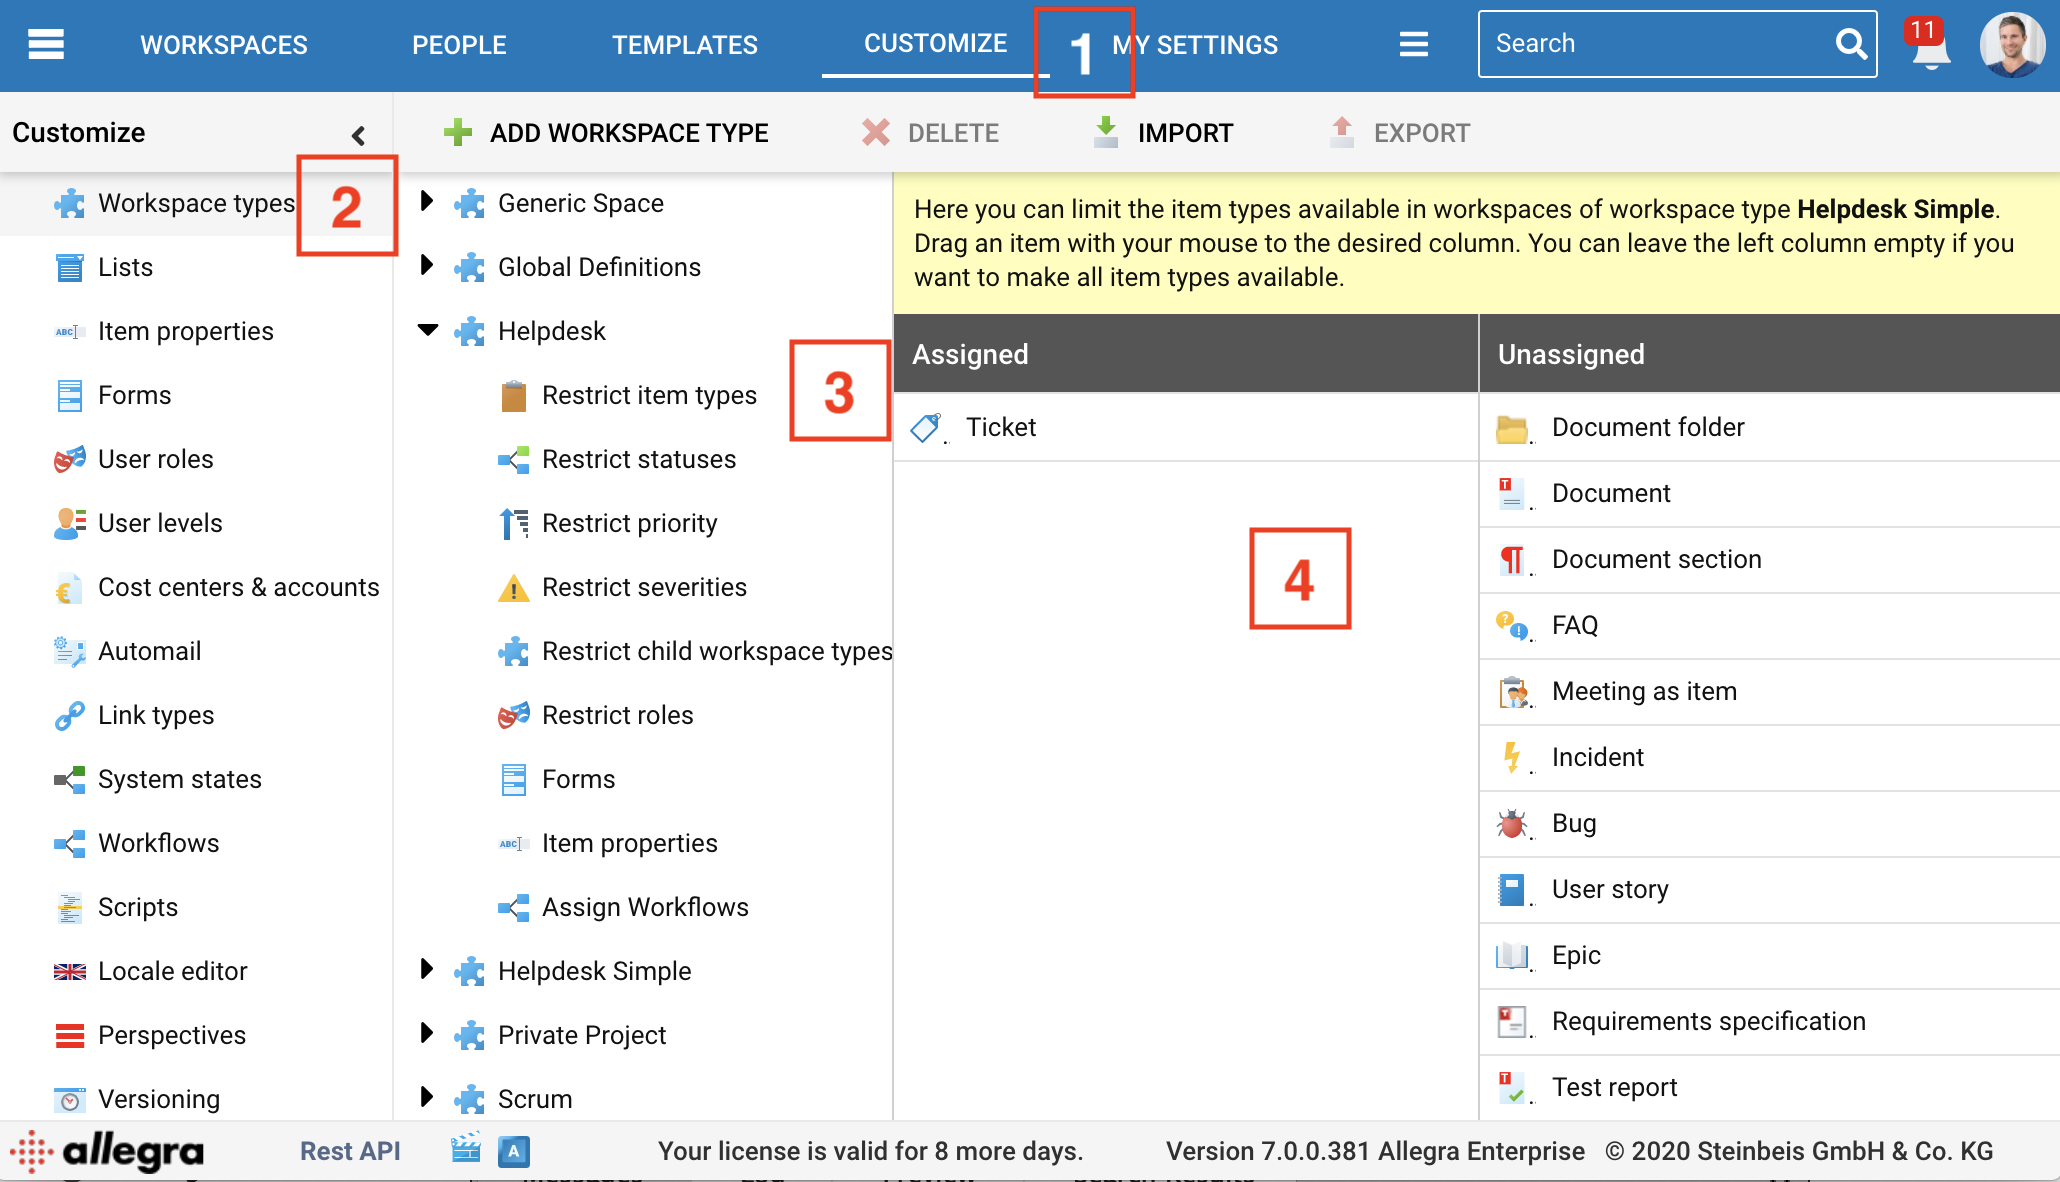Expand the Helpdesk Simple tree node
Screen dimensions: 2060x1182
(427, 970)
